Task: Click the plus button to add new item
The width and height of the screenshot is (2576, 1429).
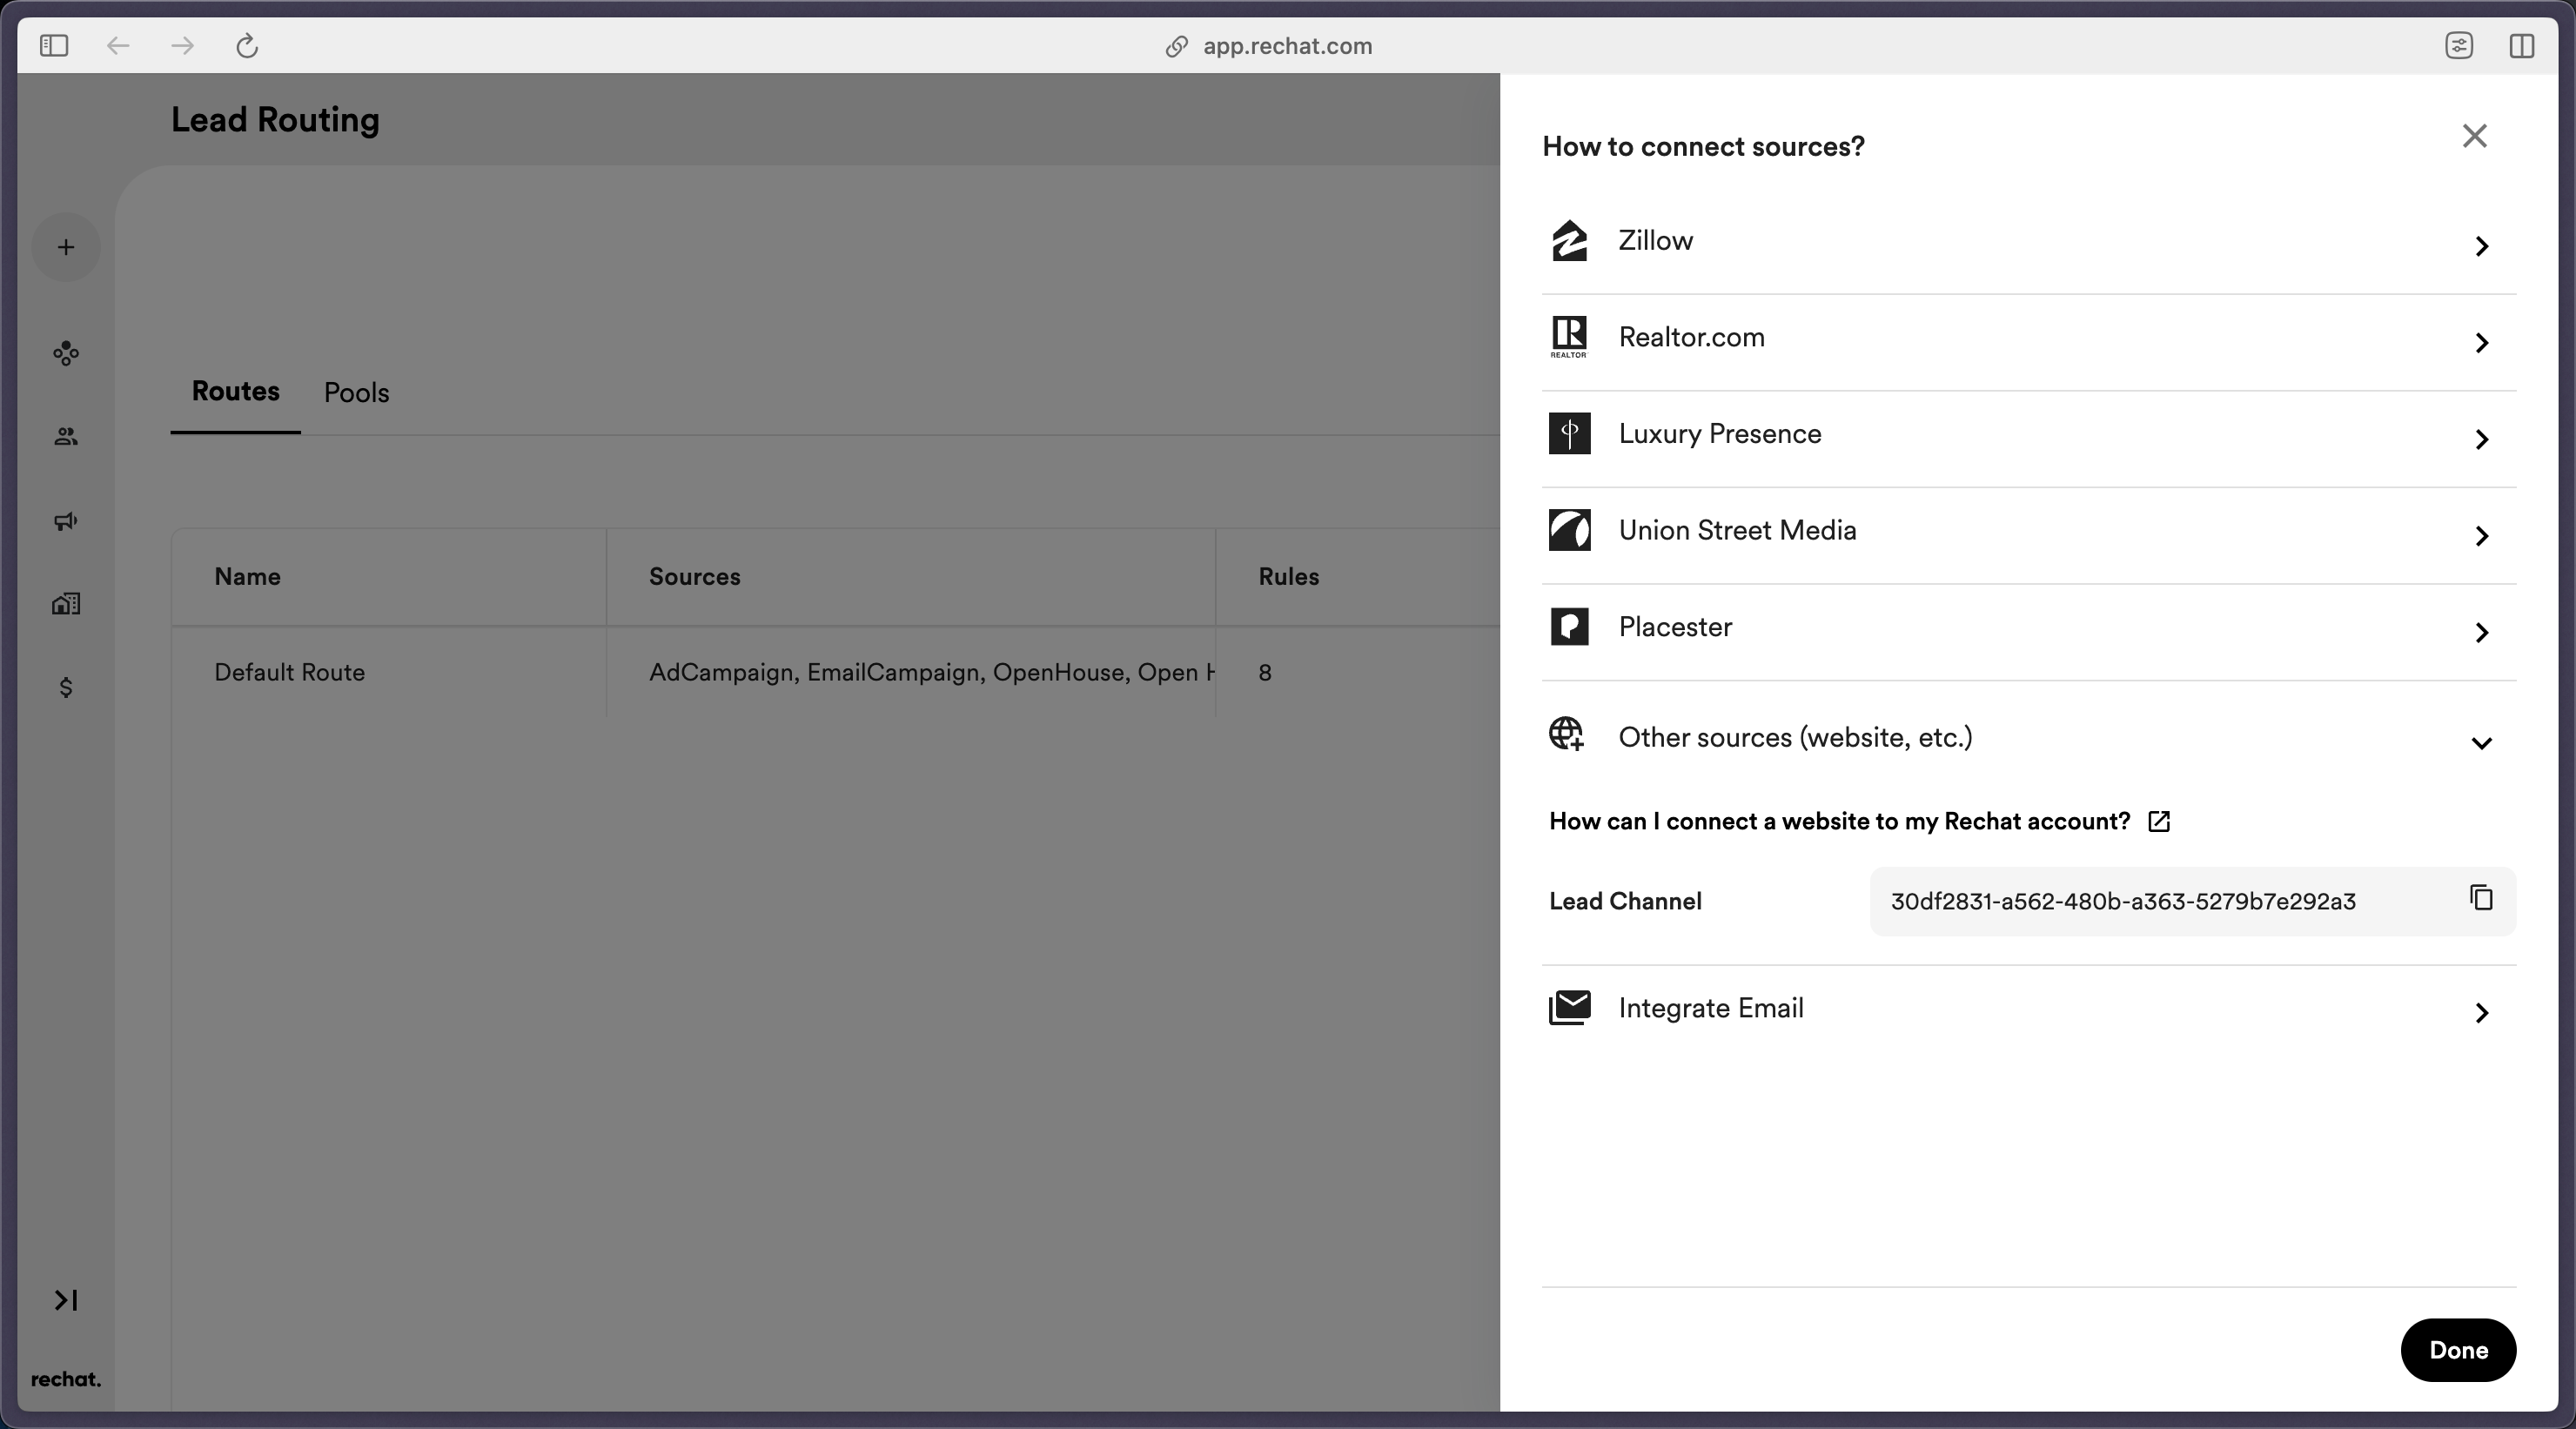Action: tap(66, 247)
